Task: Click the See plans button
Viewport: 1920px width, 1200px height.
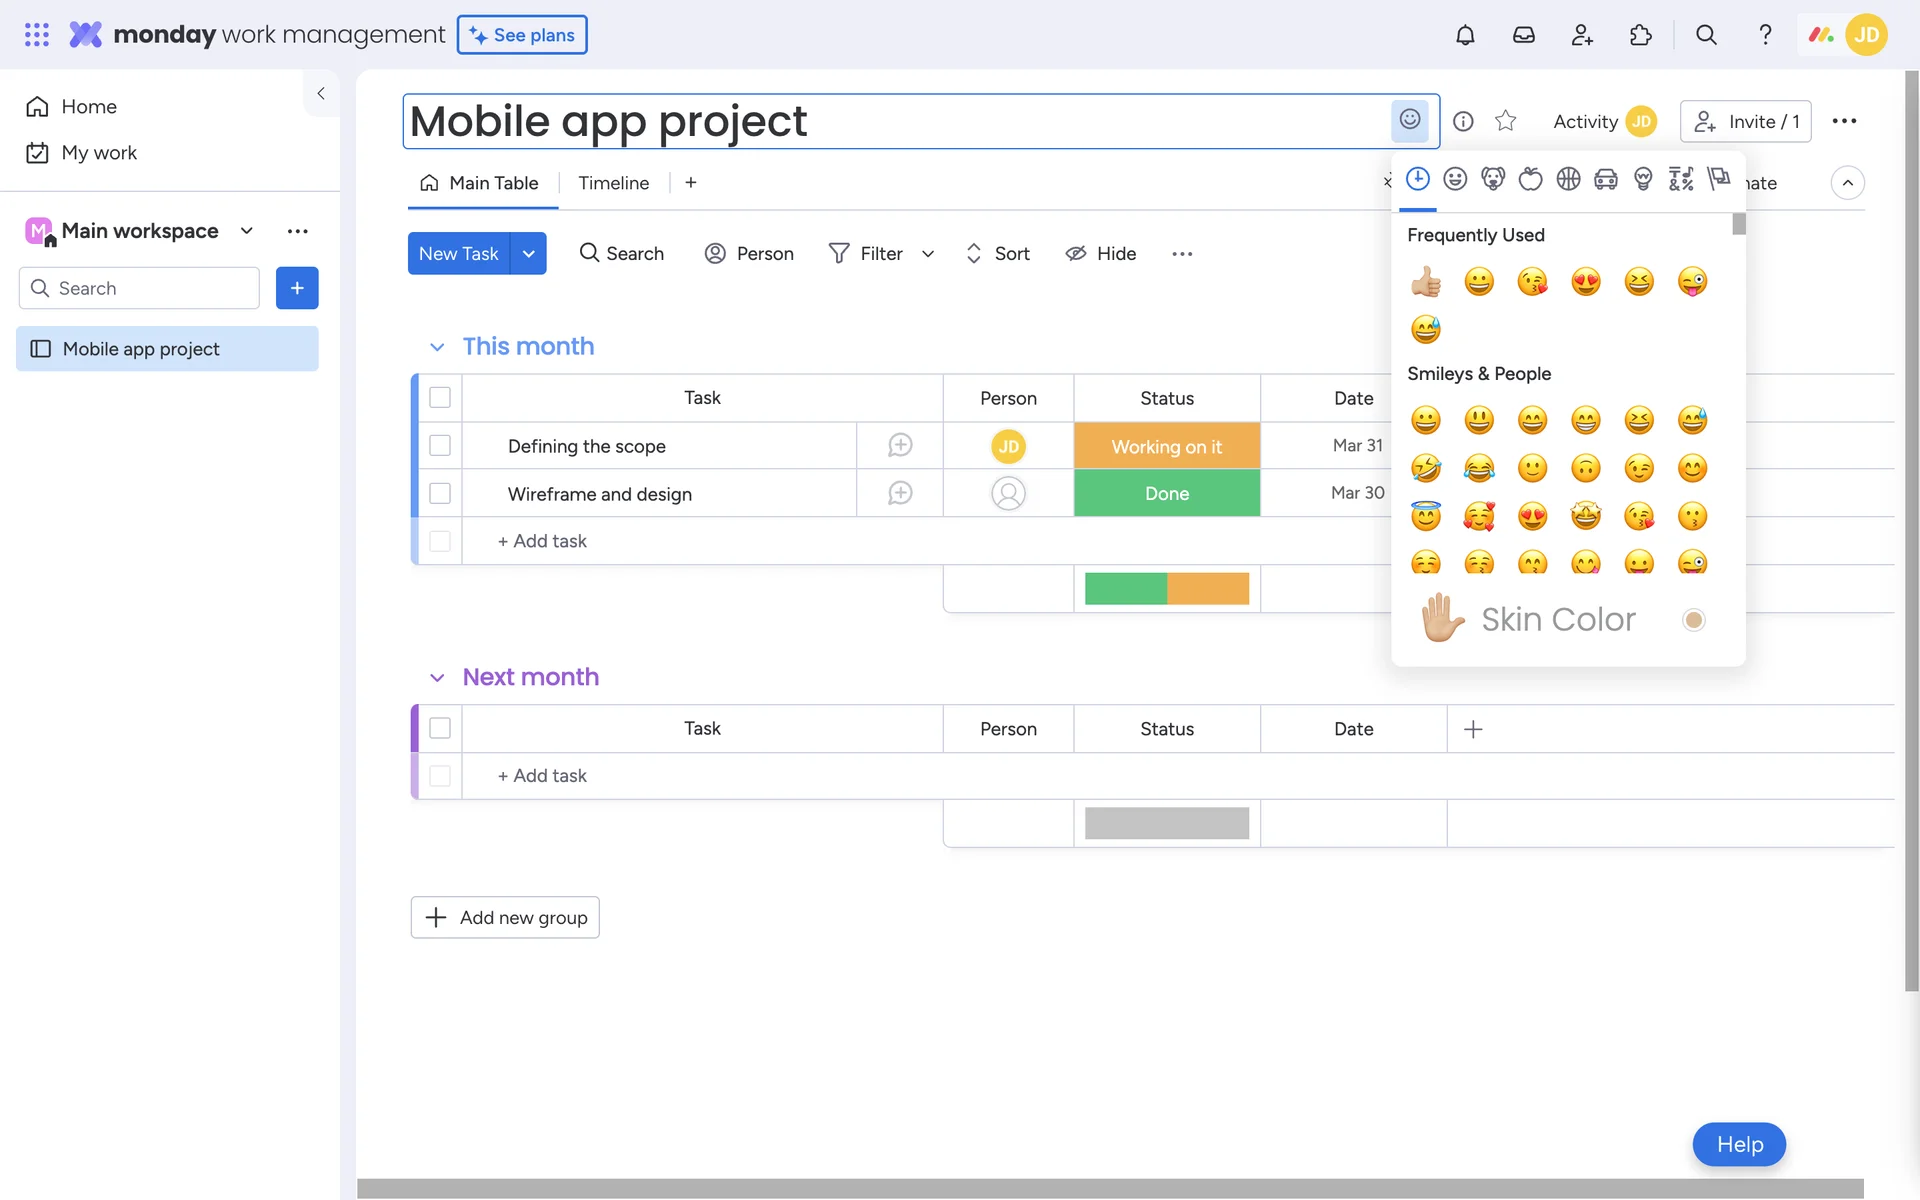Action: pyautogui.click(x=522, y=35)
